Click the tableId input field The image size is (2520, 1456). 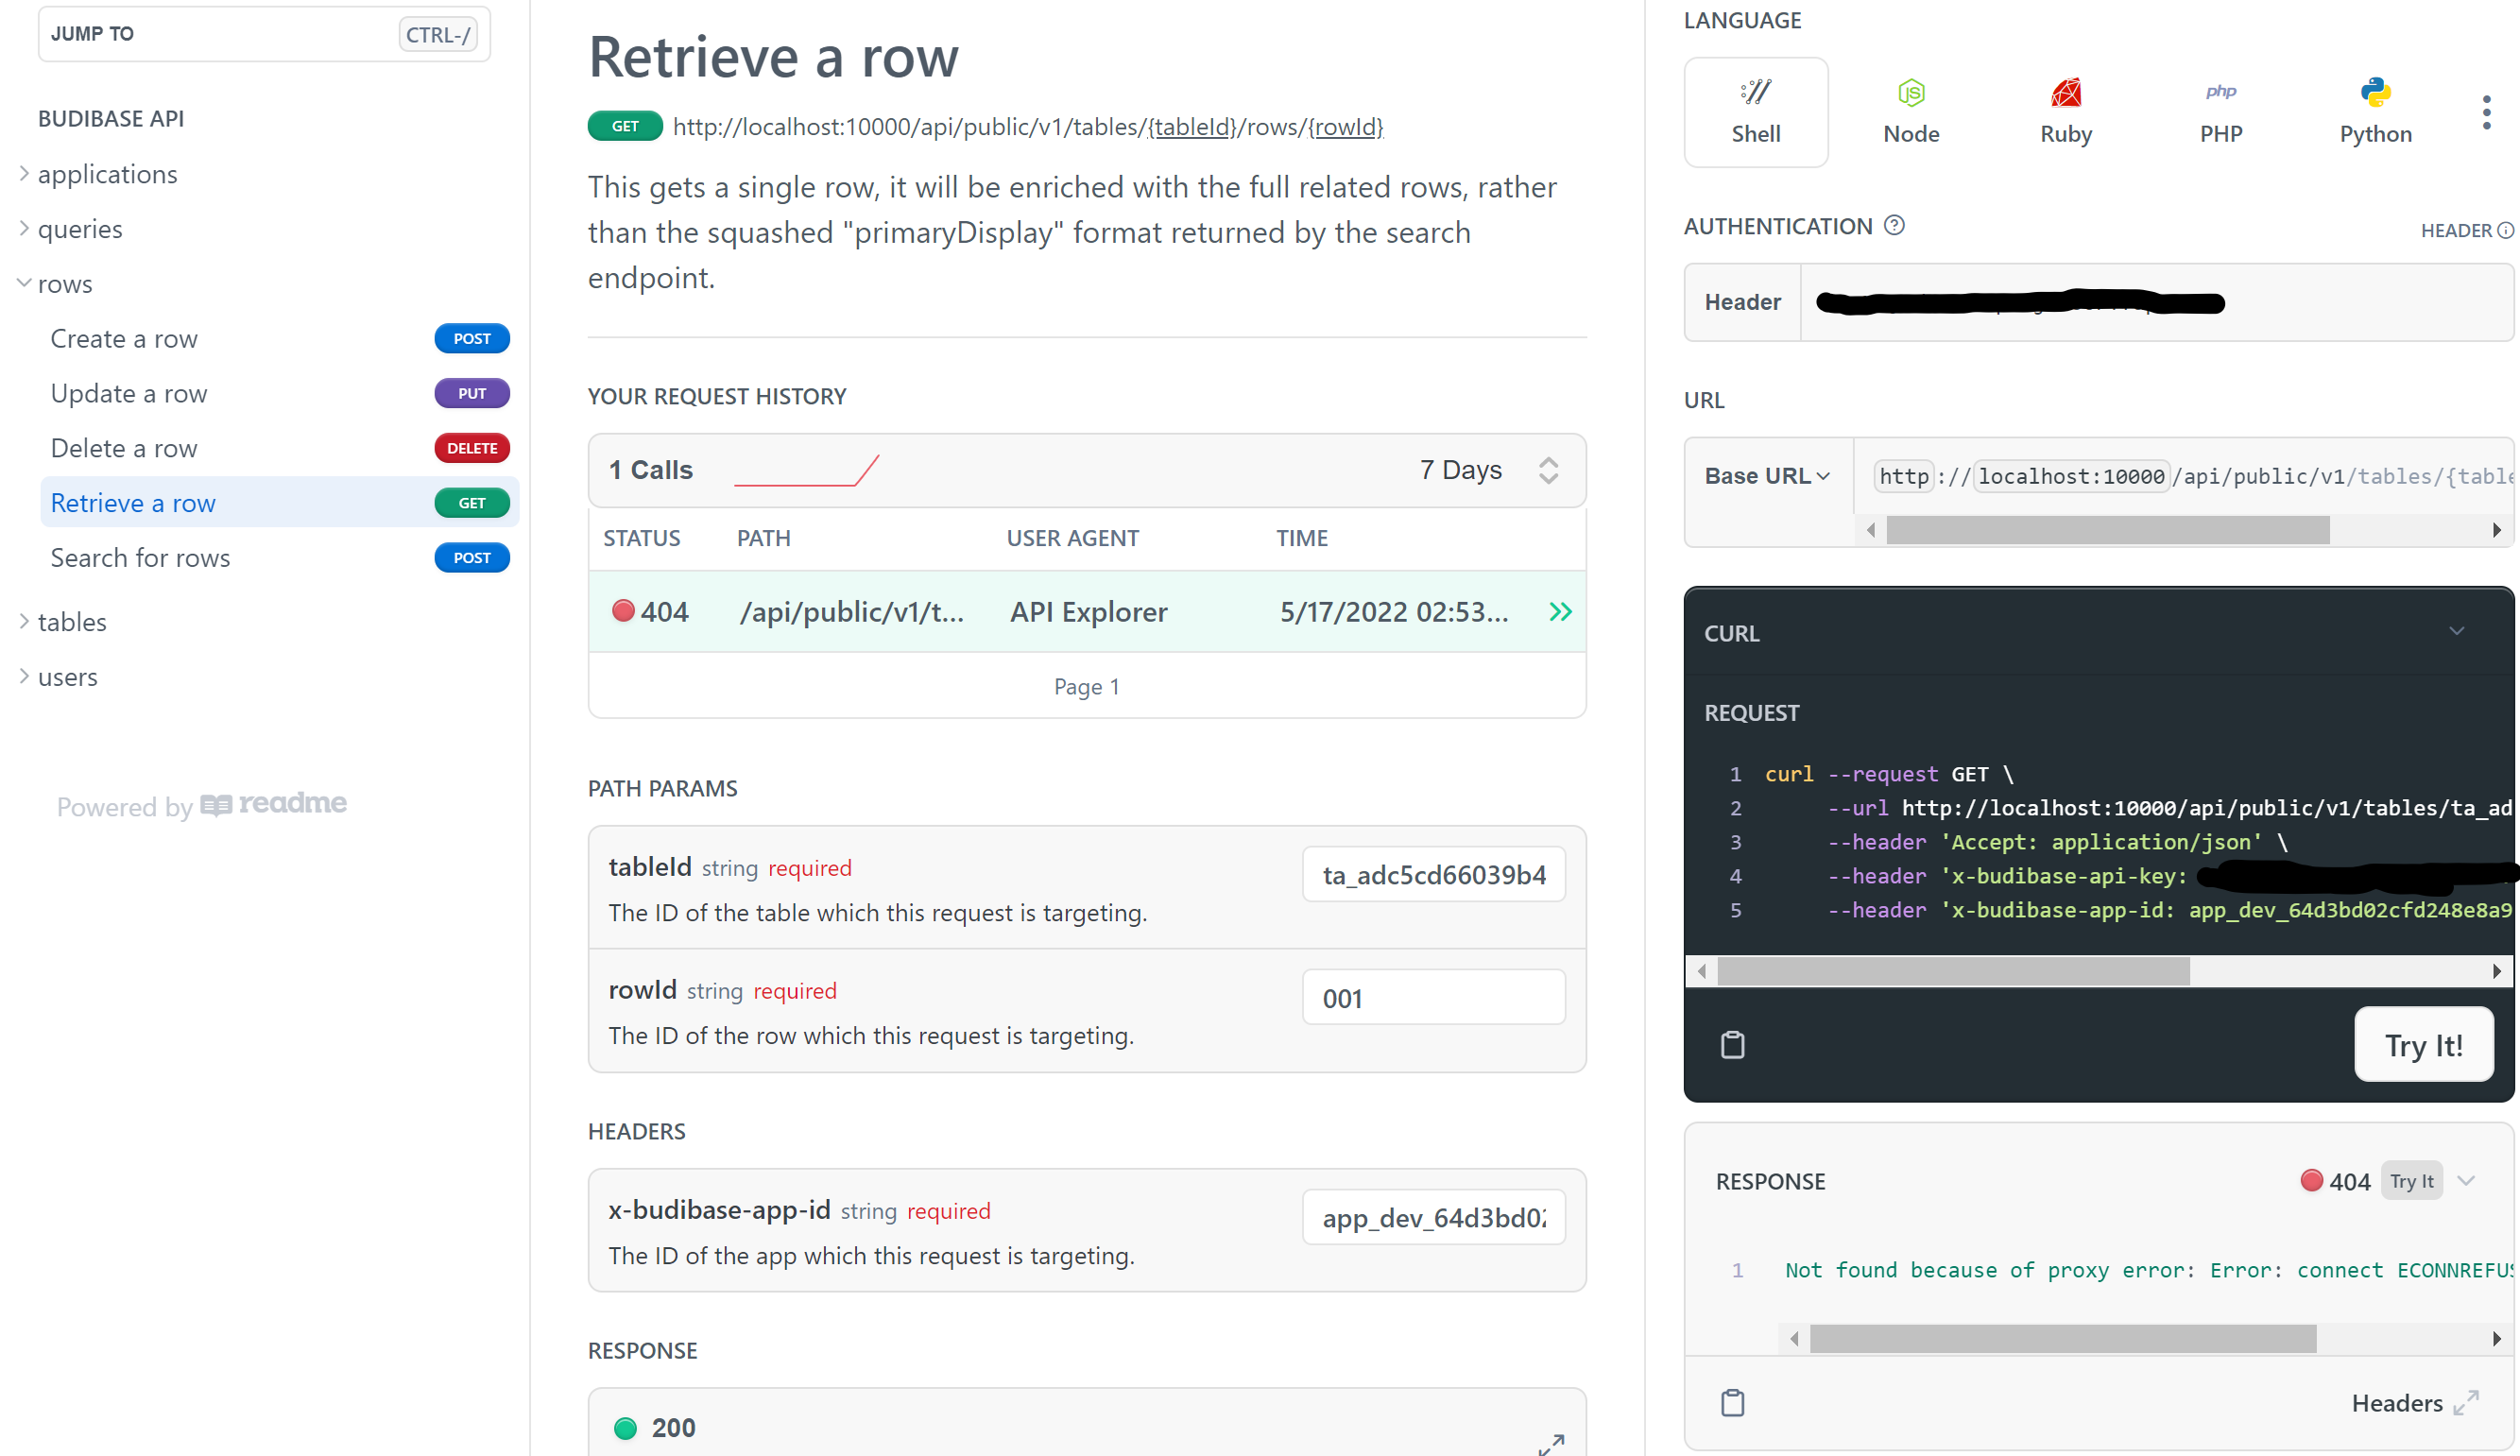(x=1433, y=874)
